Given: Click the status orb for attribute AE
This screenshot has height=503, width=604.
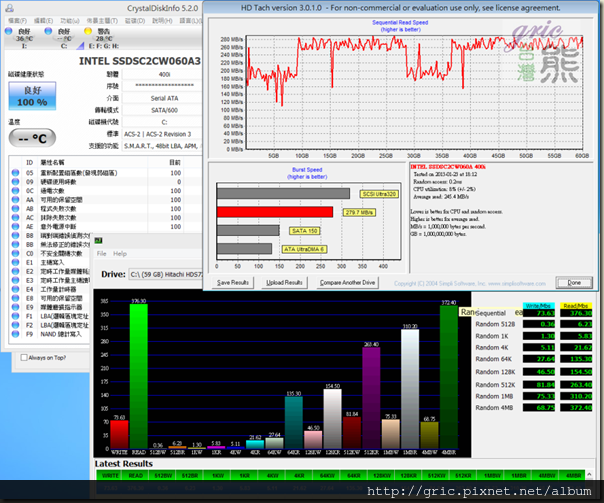Looking at the screenshot, I should 15,226.
